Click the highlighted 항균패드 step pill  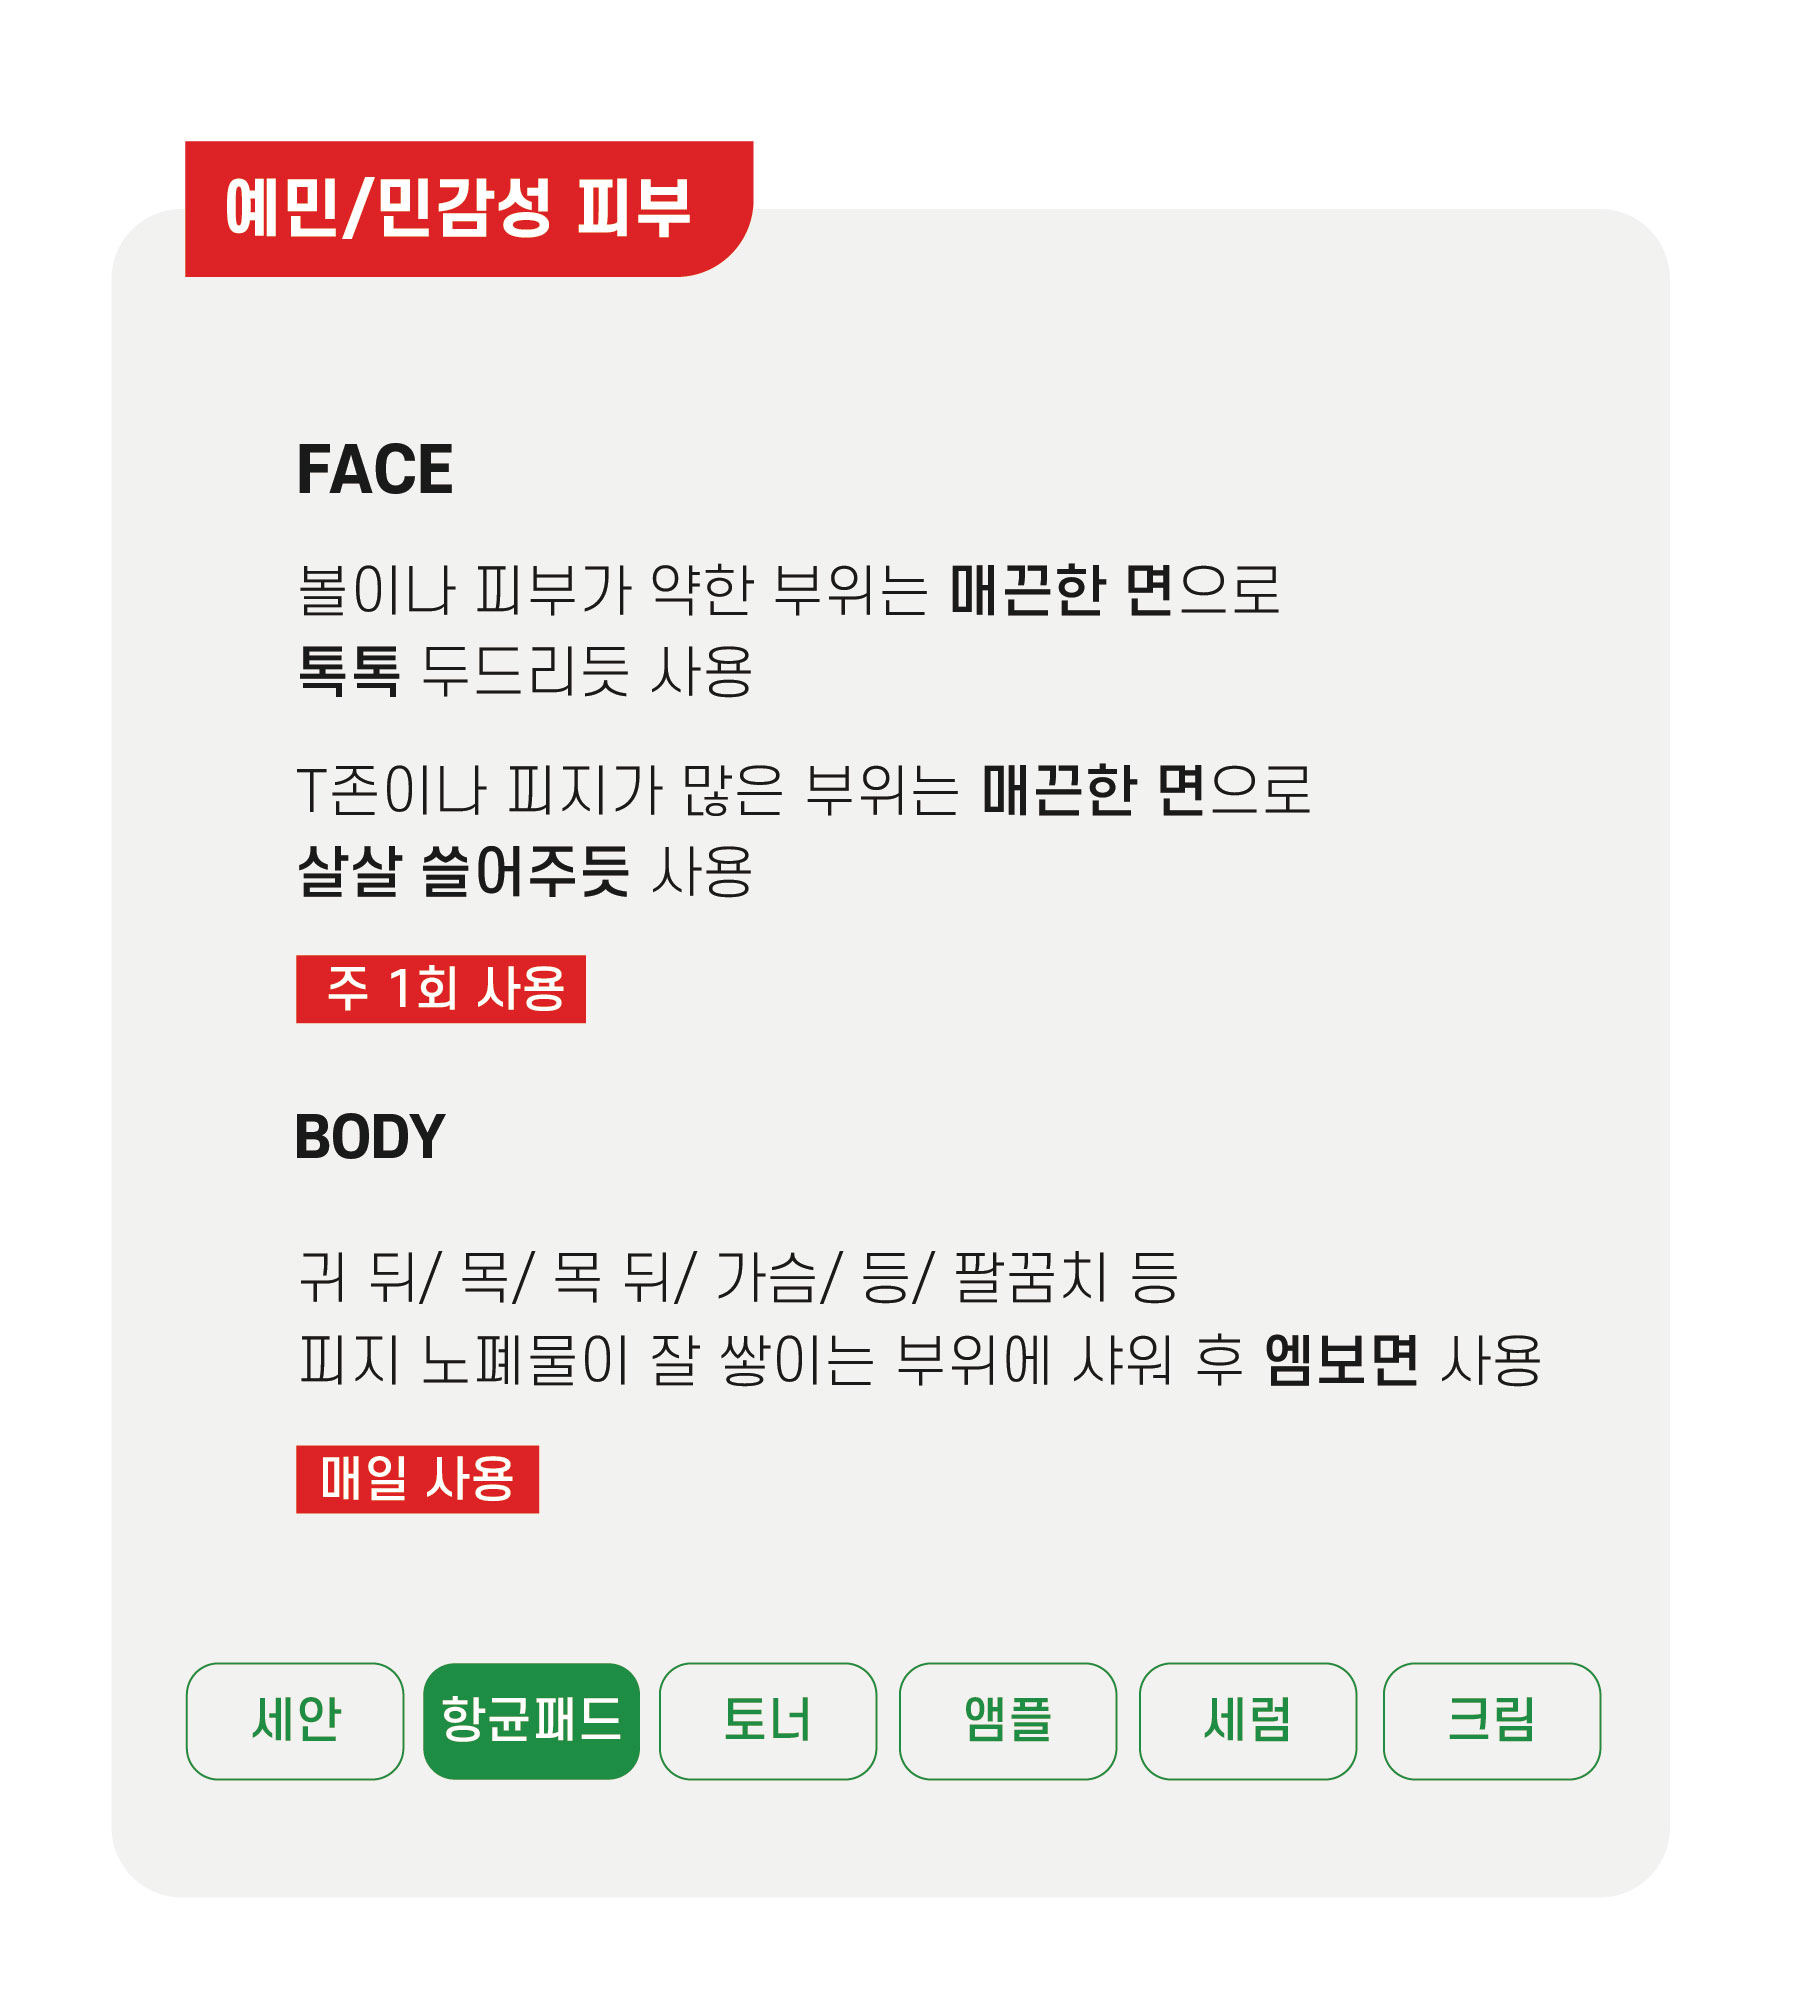click(x=531, y=1721)
